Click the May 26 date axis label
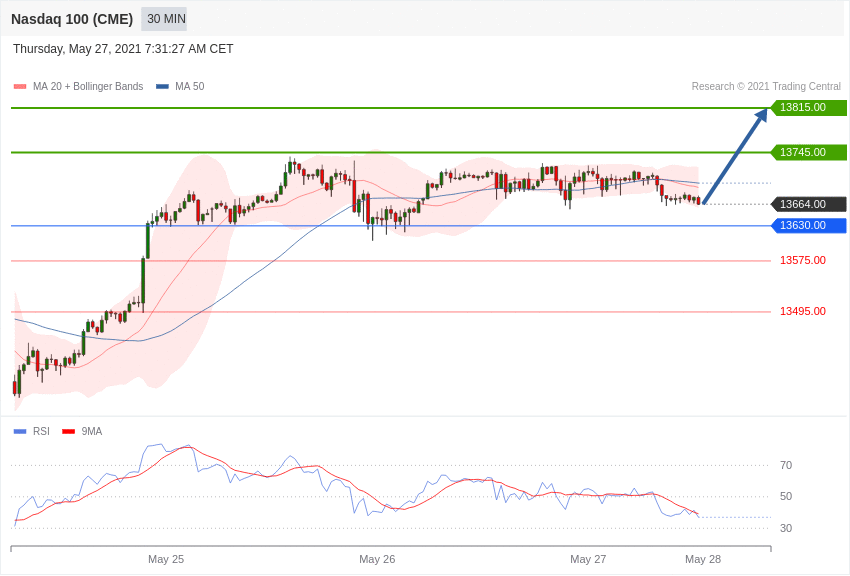Viewport: 850px width, 576px height. tap(377, 559)
